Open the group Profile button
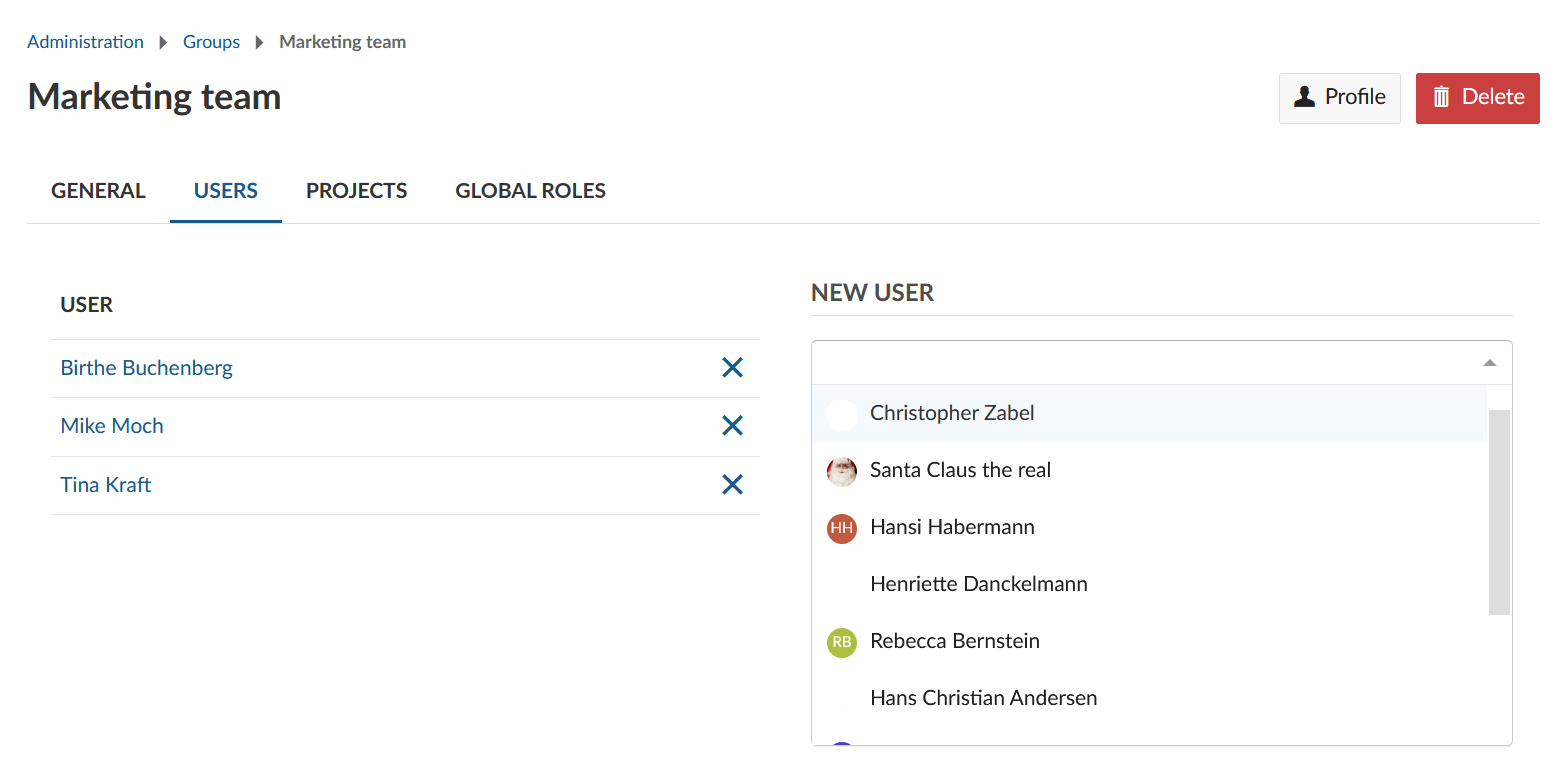1554x768 pixels. coord(1339,98)
